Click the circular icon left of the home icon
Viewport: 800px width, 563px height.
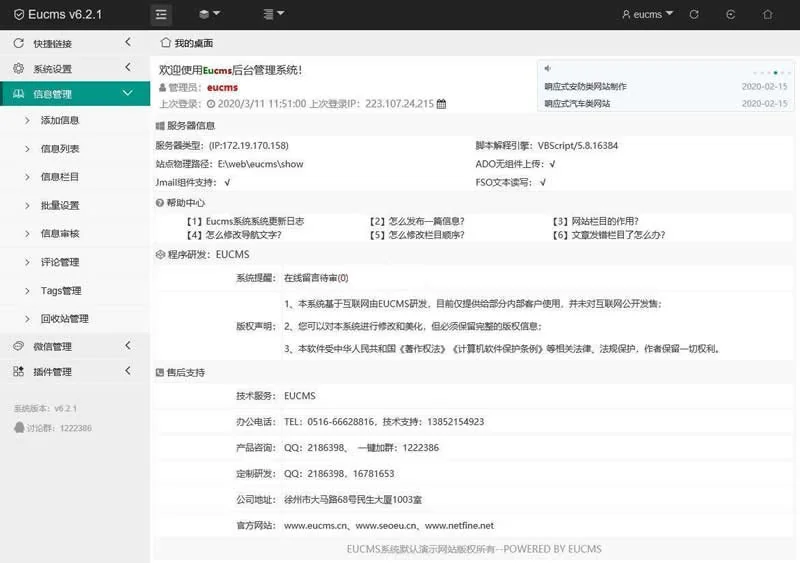[x=731, y=14]
